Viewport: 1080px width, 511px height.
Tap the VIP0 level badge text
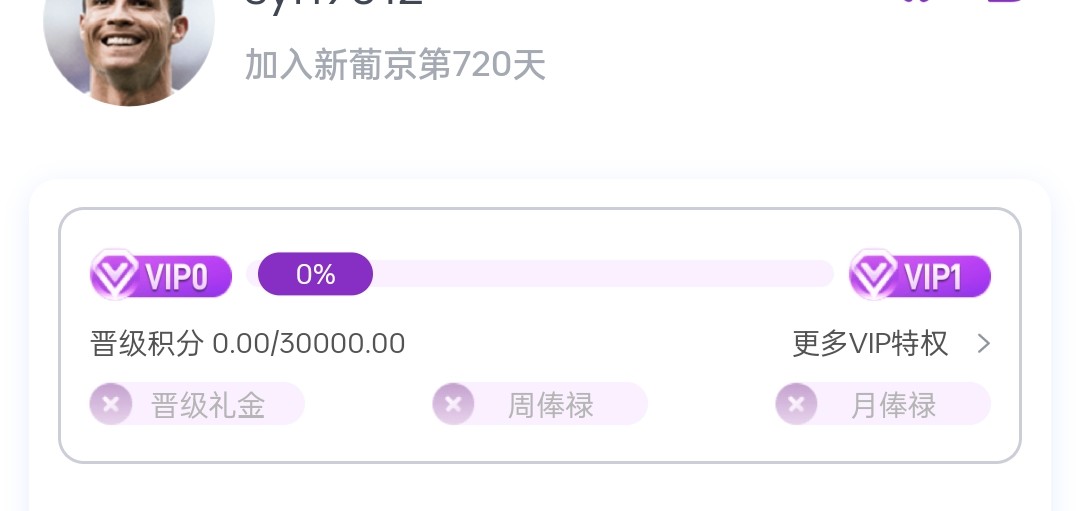point(177,277)
